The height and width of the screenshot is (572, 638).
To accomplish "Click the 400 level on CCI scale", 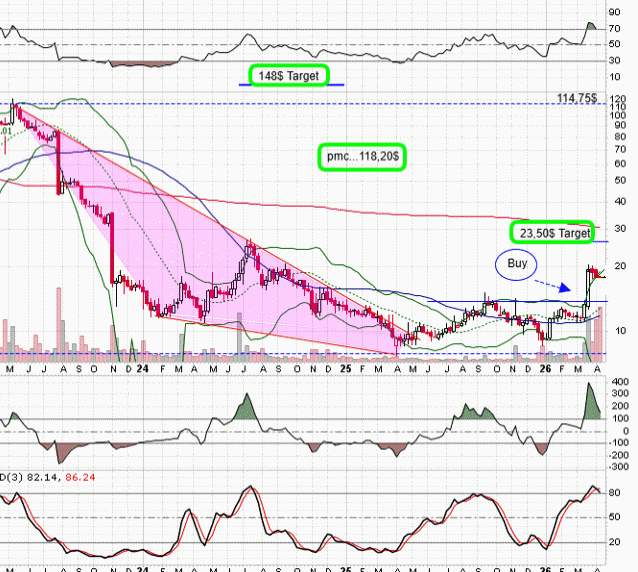I will [x=619, y=382].
